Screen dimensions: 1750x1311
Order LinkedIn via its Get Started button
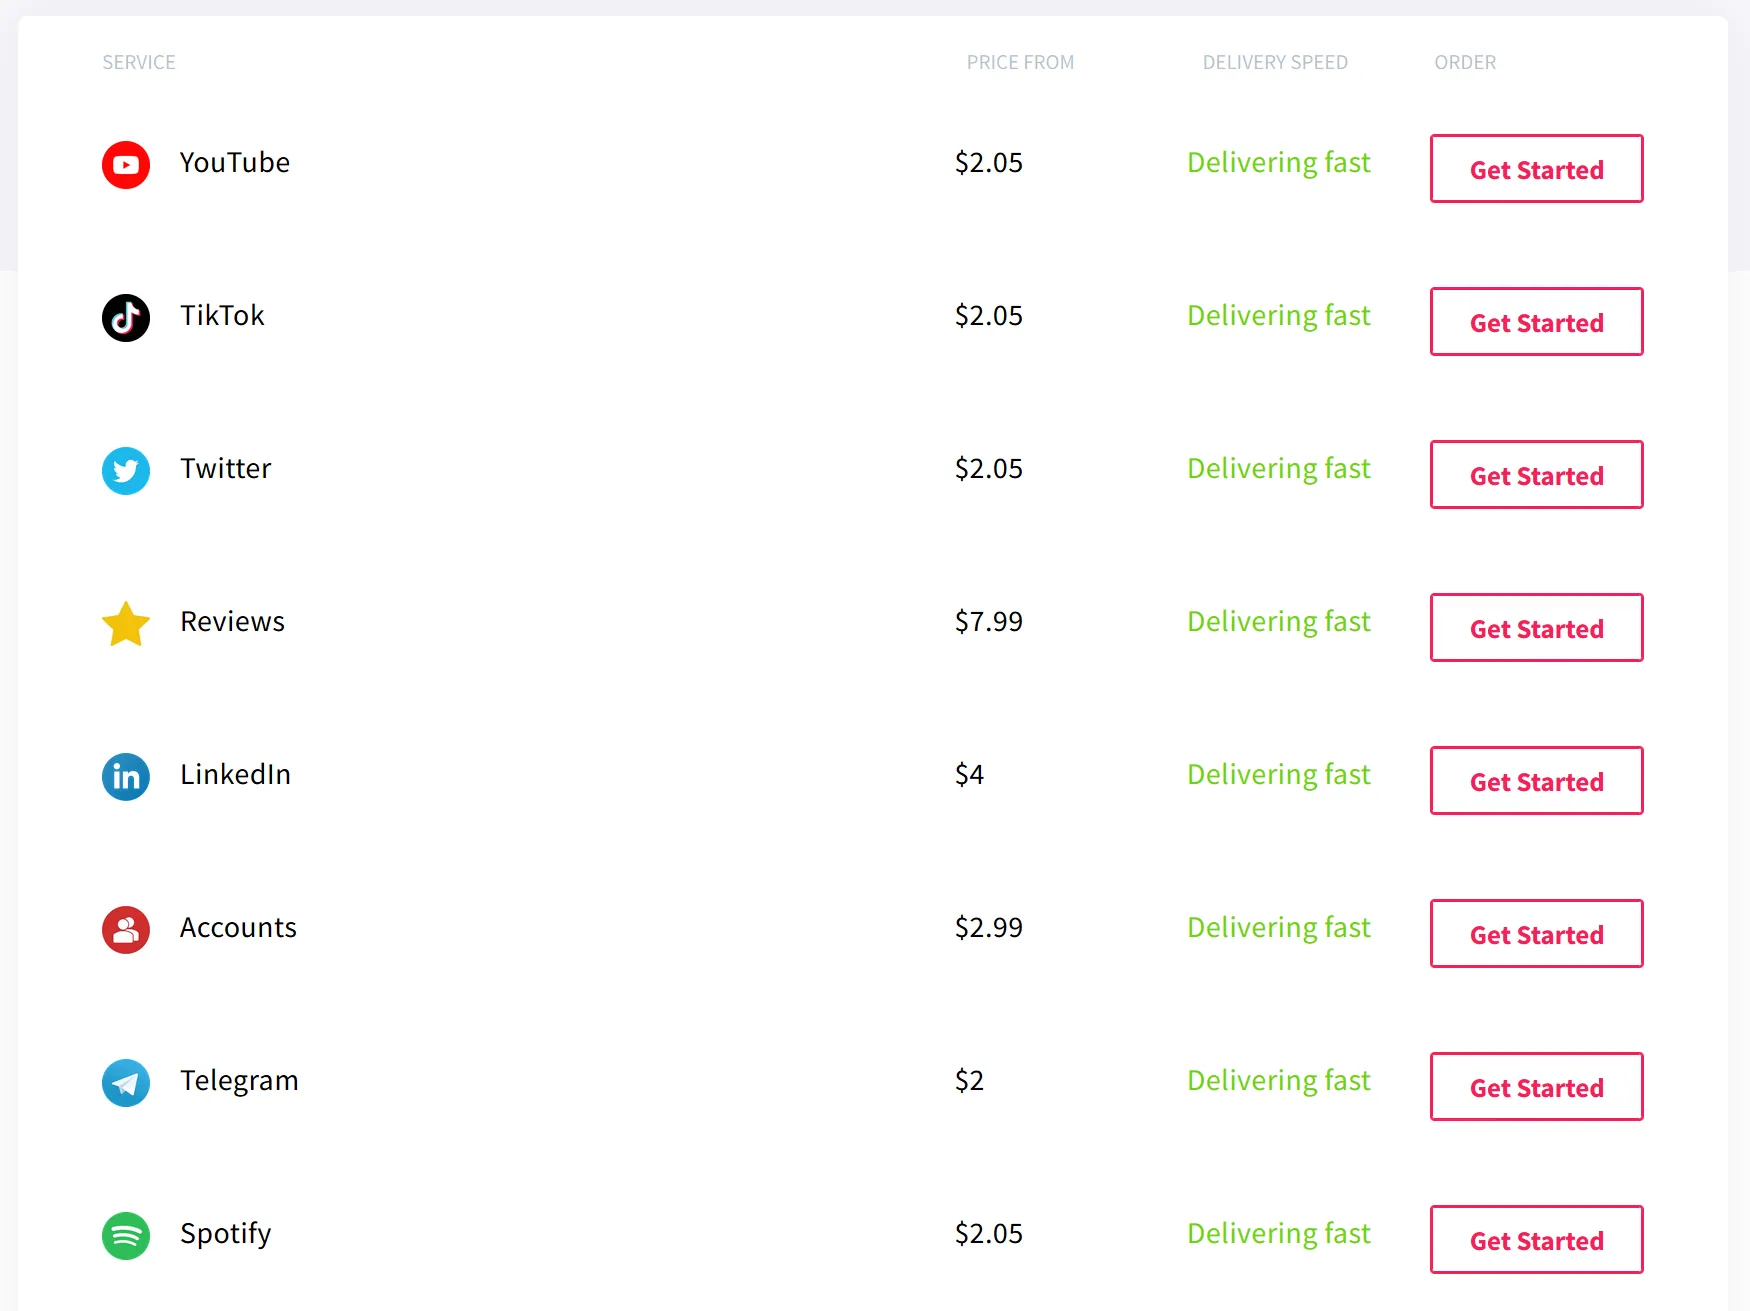tap(1536, 781)
